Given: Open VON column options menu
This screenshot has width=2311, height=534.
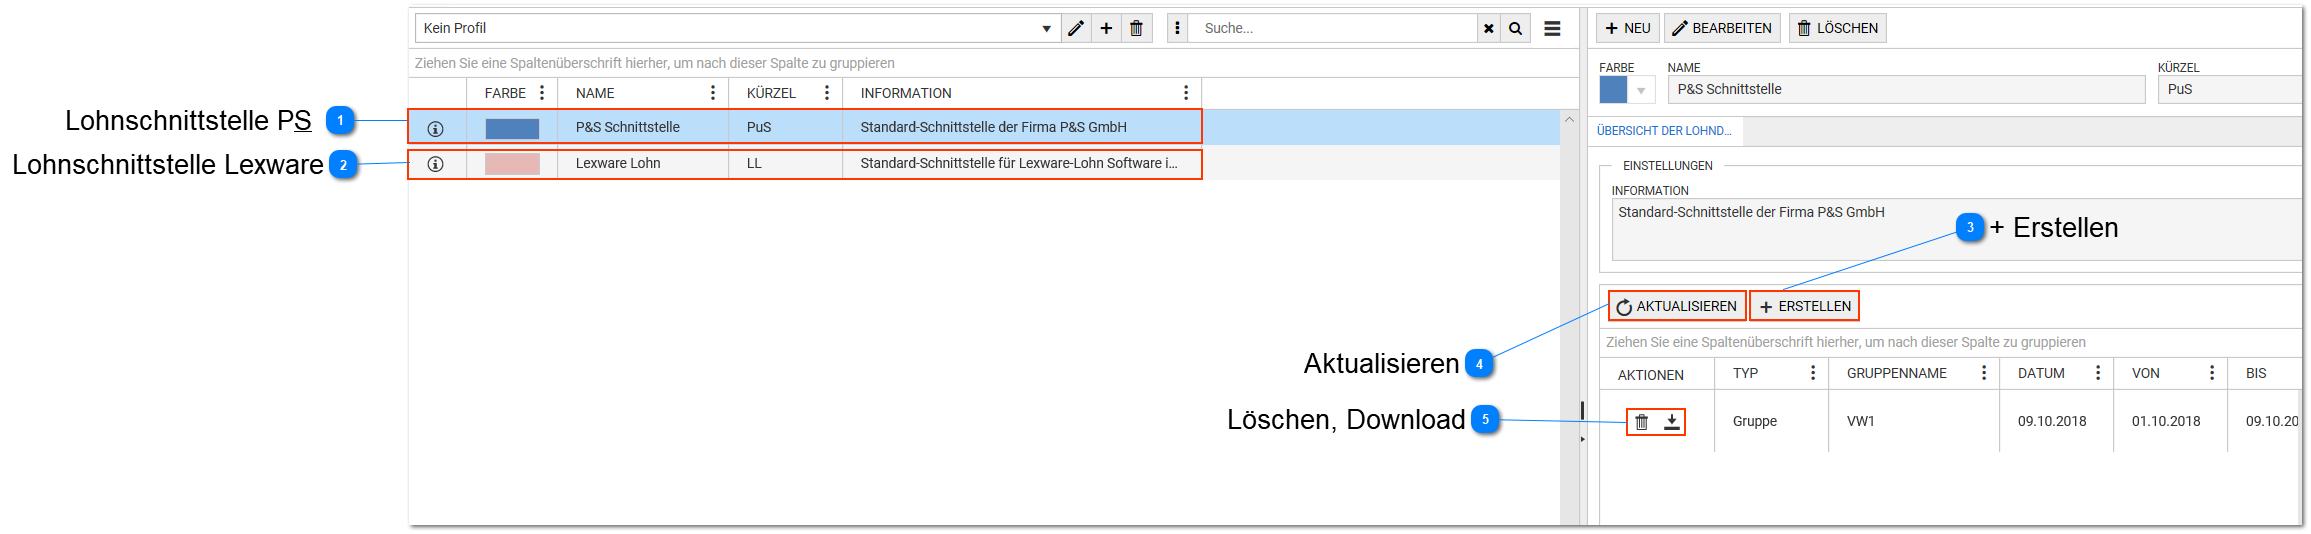Looking at the screenshot, I should (2212, 373).
